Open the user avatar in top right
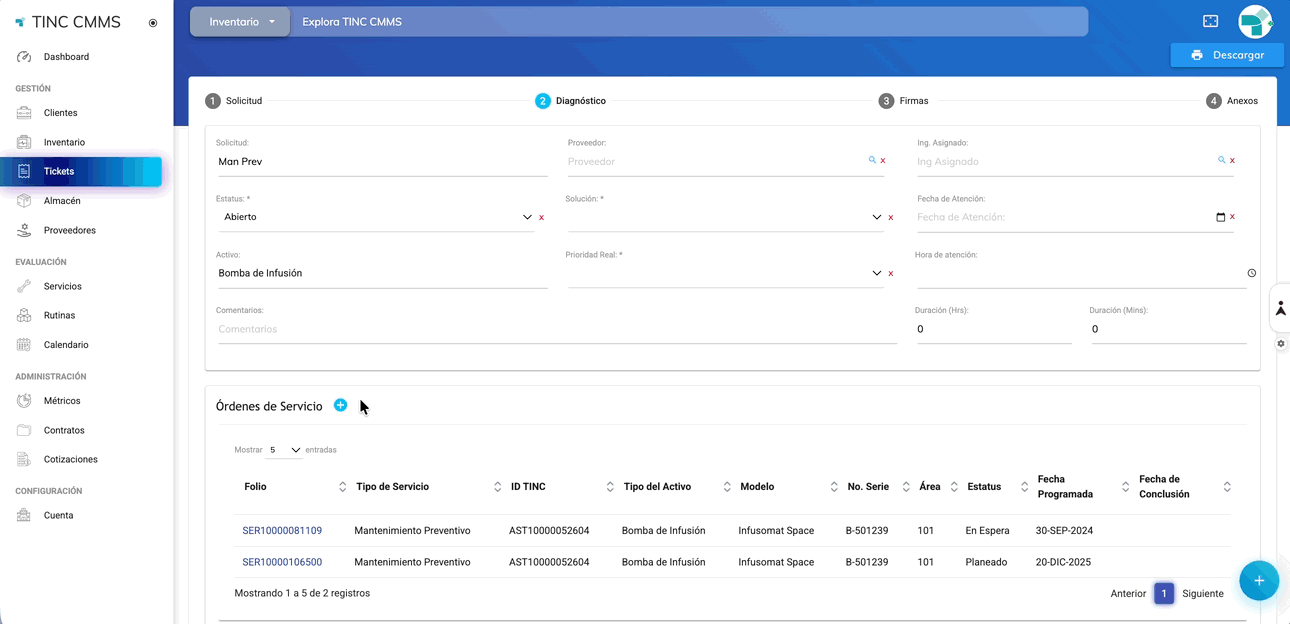The width and height of the screenshot is (1290, 624). click(1254, 21)
